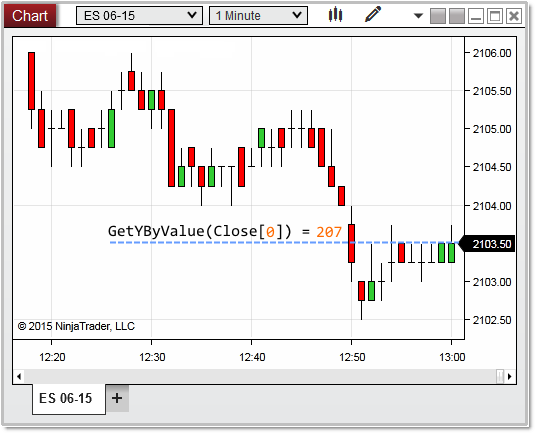Select the drawing tools pencil icon
Screen dimensions: 535x433
coord(373,15)
